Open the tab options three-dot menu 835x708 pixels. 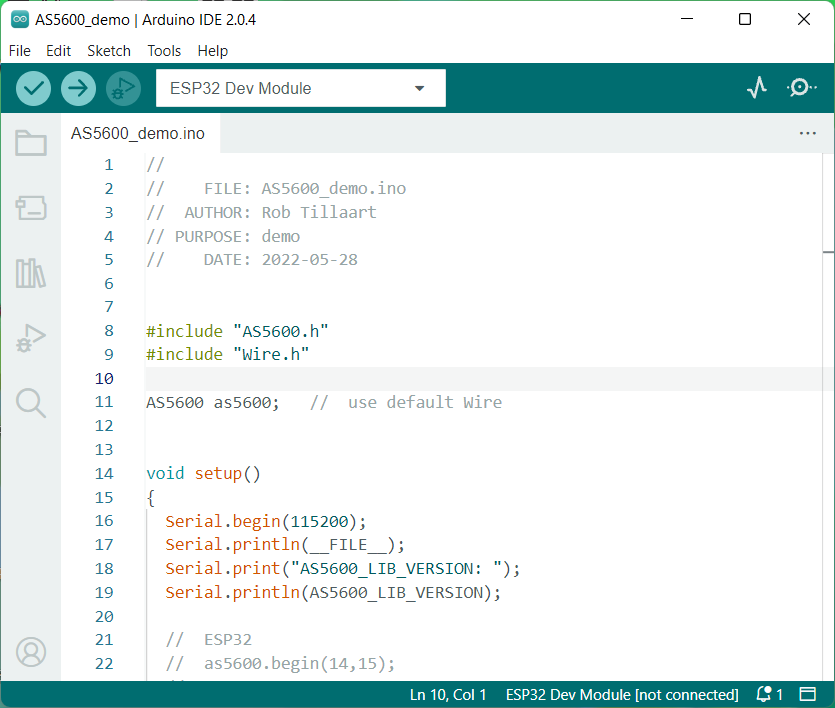(807, 133)
